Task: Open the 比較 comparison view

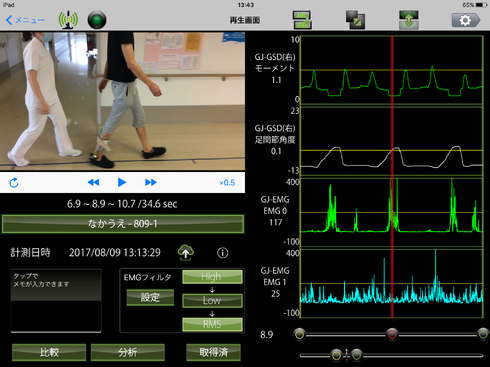Action: (49, 352)
